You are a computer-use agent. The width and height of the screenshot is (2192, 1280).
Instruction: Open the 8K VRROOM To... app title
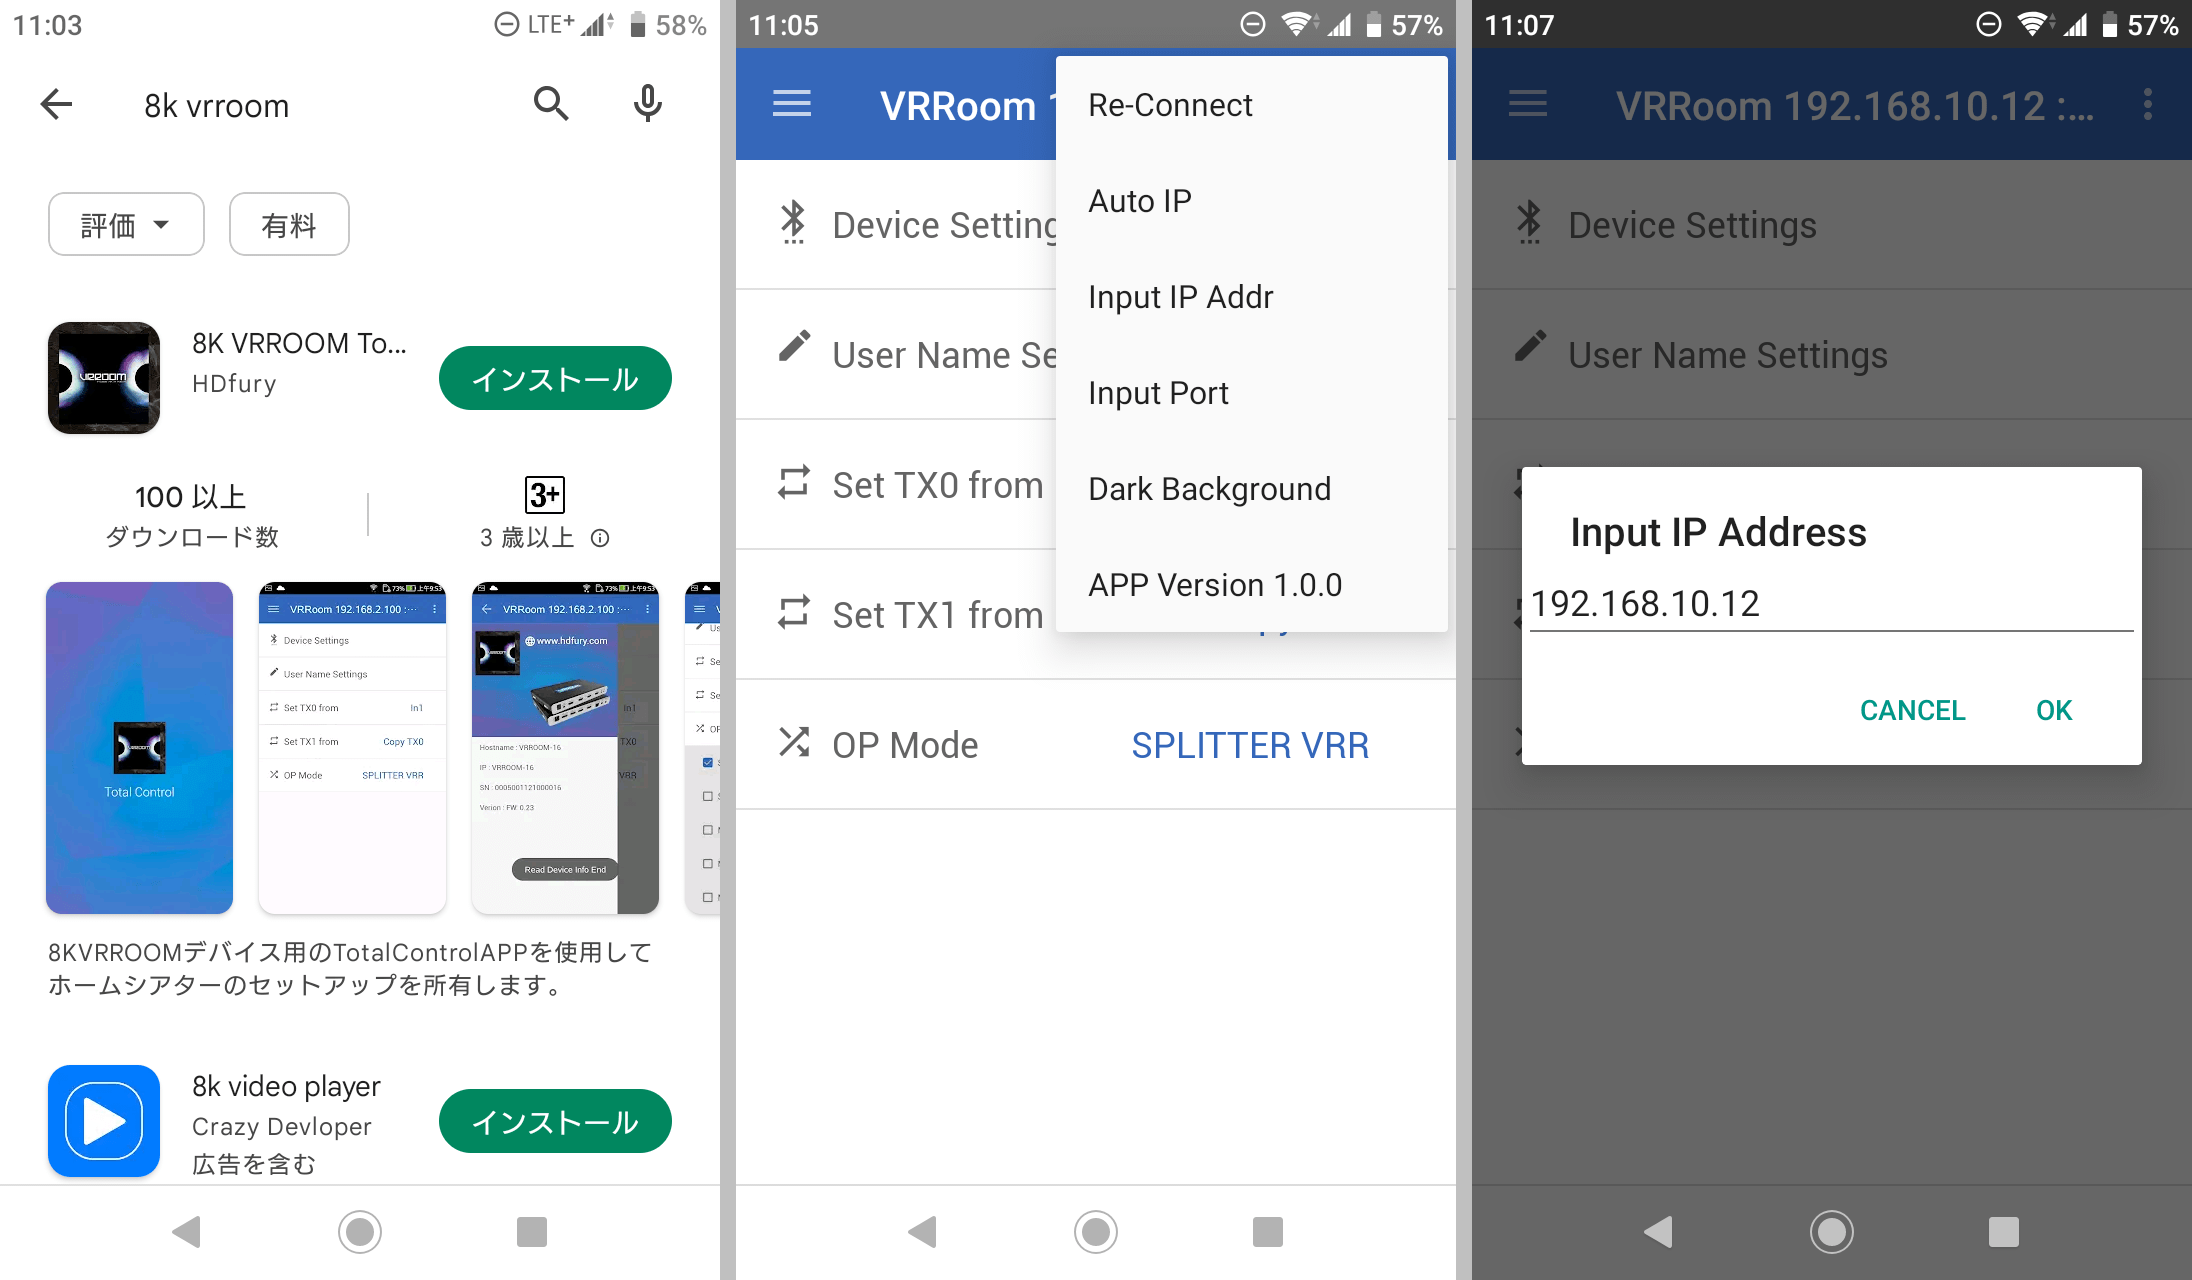[299, 343]
